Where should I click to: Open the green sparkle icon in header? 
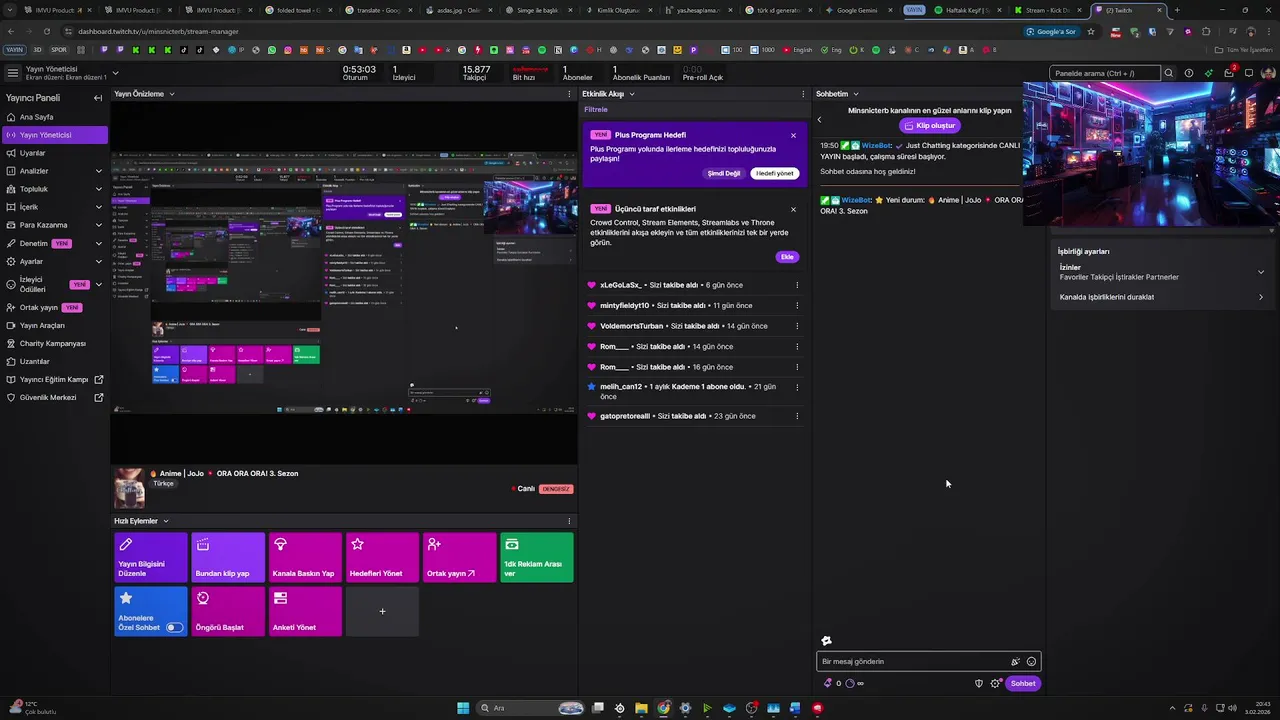click(x=1208, y=73)
